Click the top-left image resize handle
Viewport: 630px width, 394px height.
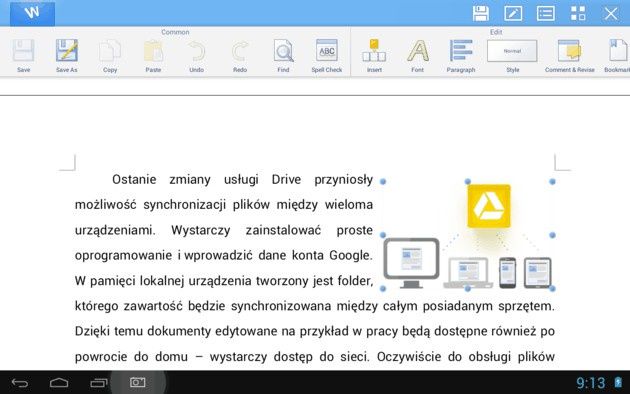[383, 182]
